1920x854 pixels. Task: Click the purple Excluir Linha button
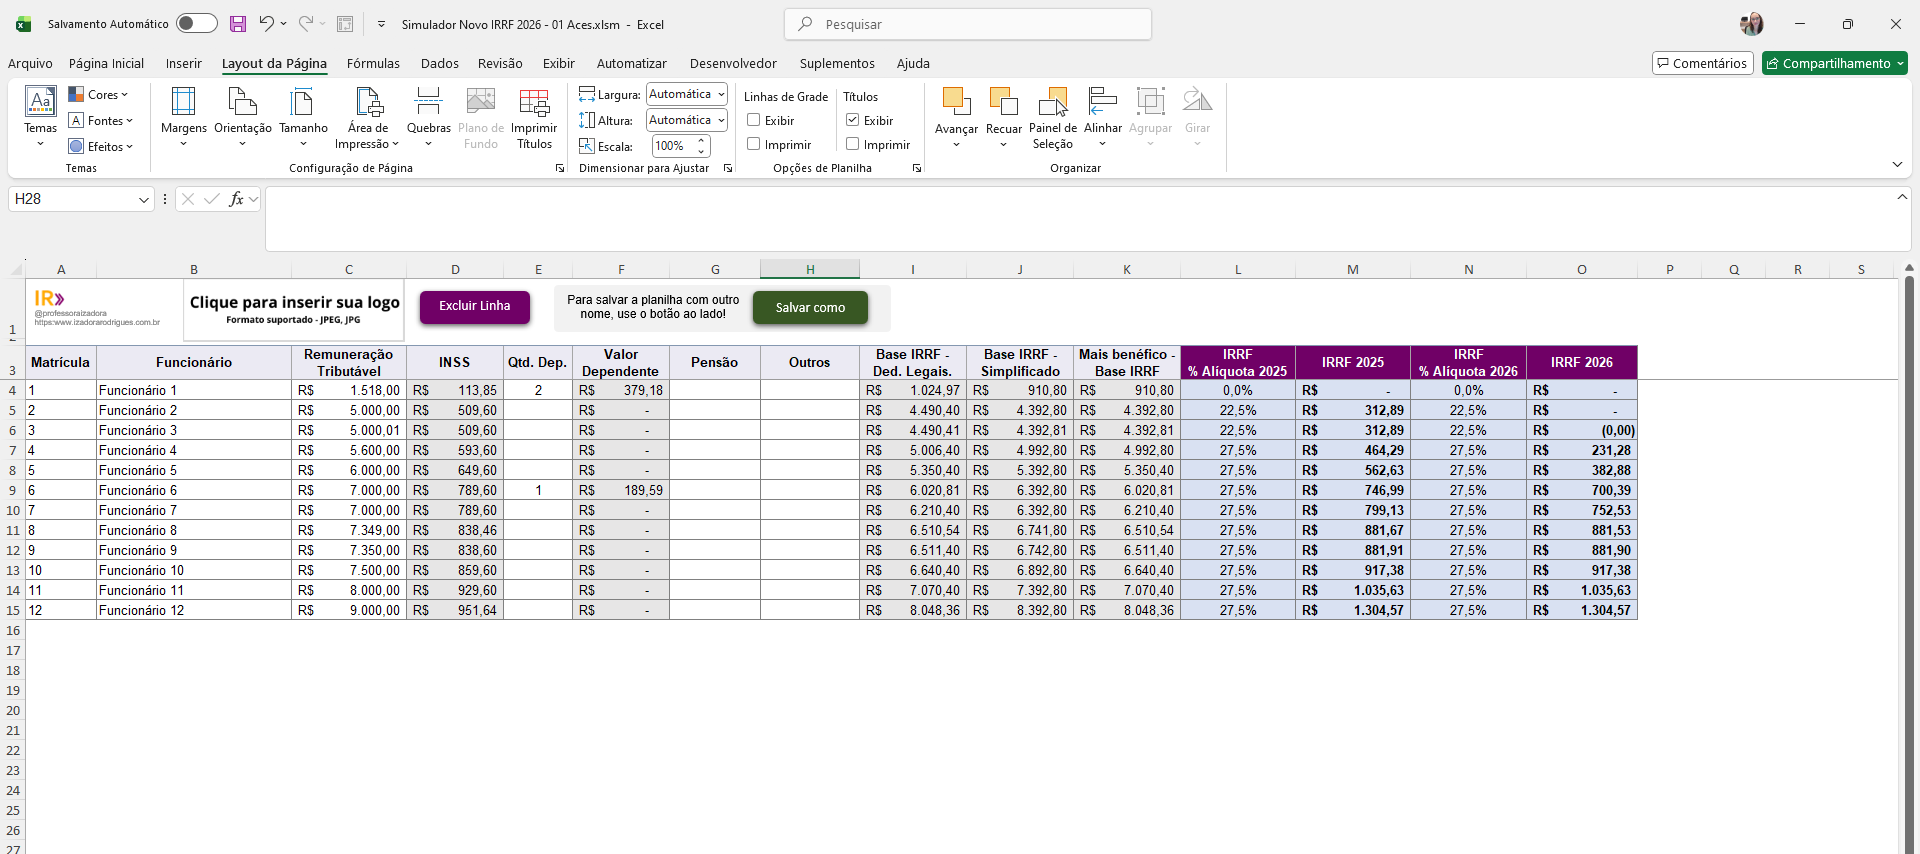[474, 306]
